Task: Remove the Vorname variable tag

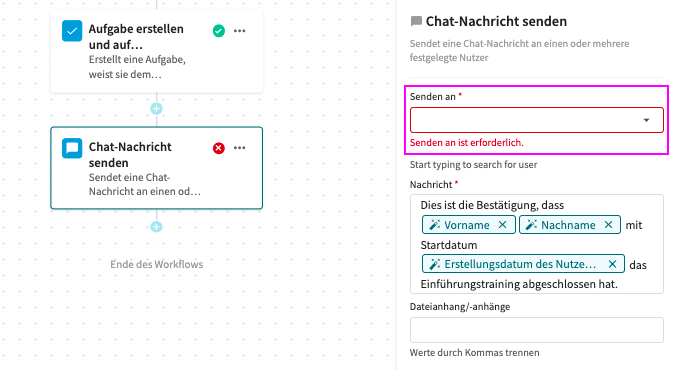Action: [x=502, y=224]
